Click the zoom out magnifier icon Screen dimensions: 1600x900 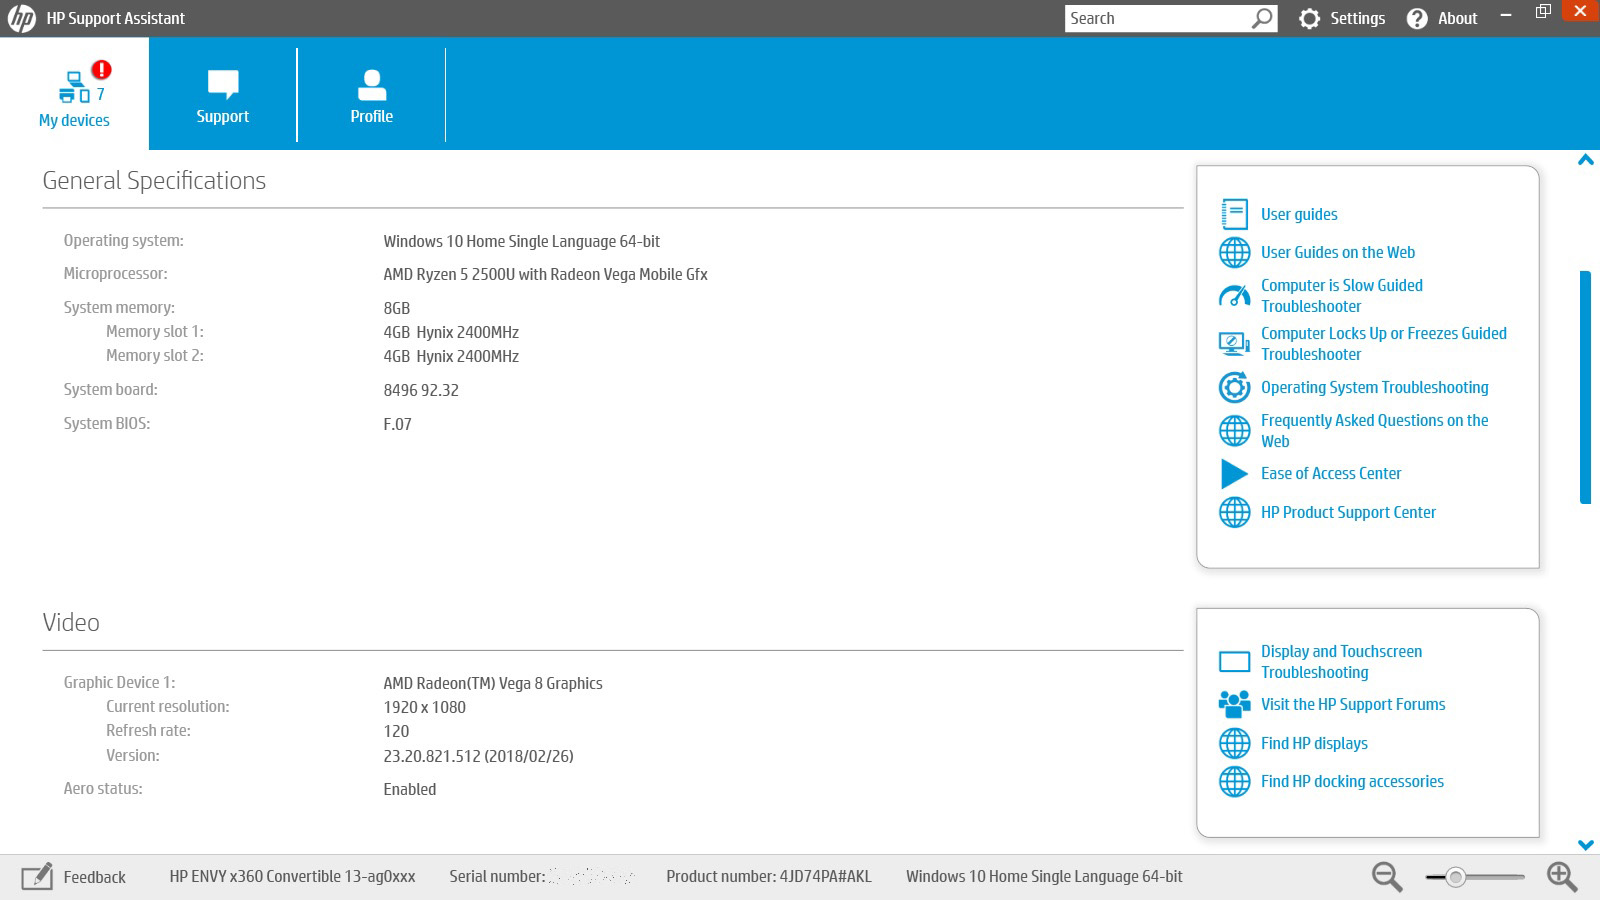click(x=1387, y=877)
